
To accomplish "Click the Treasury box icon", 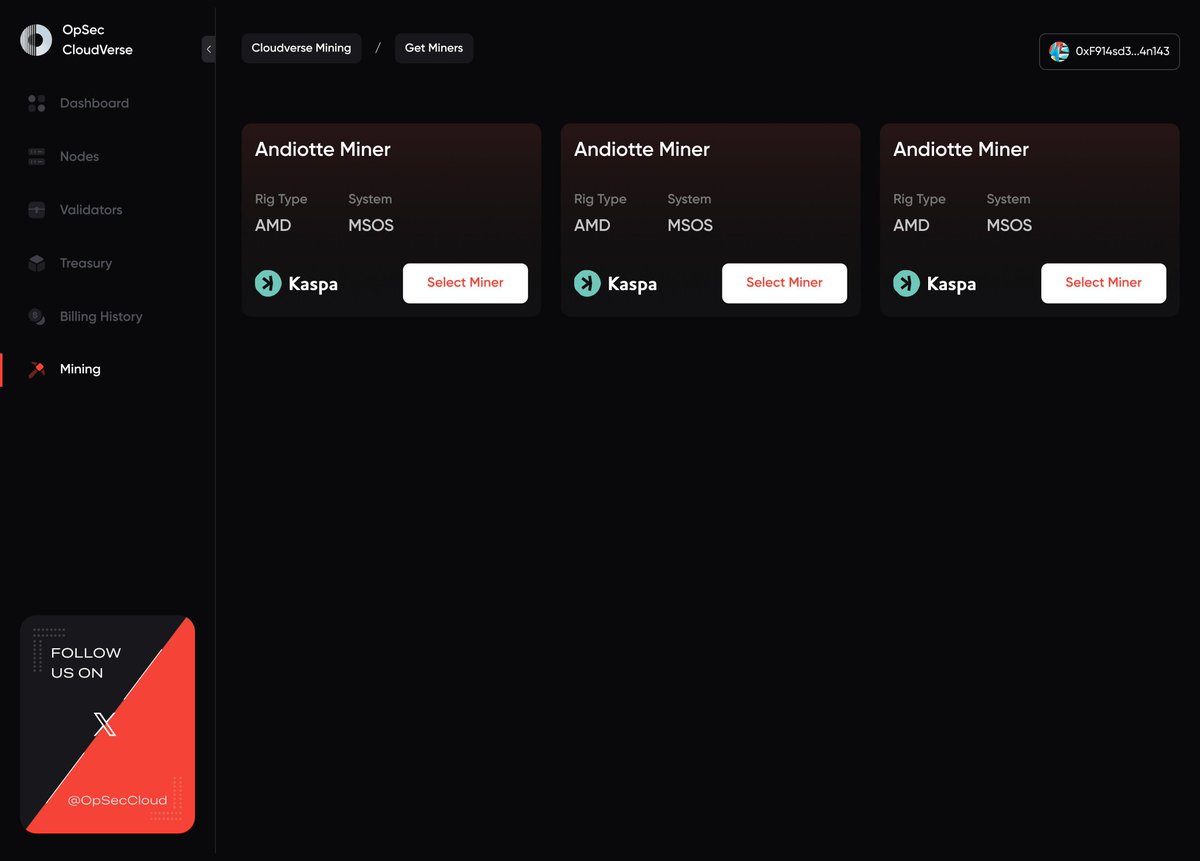I will pyautogui.click(x=37, y=263).
